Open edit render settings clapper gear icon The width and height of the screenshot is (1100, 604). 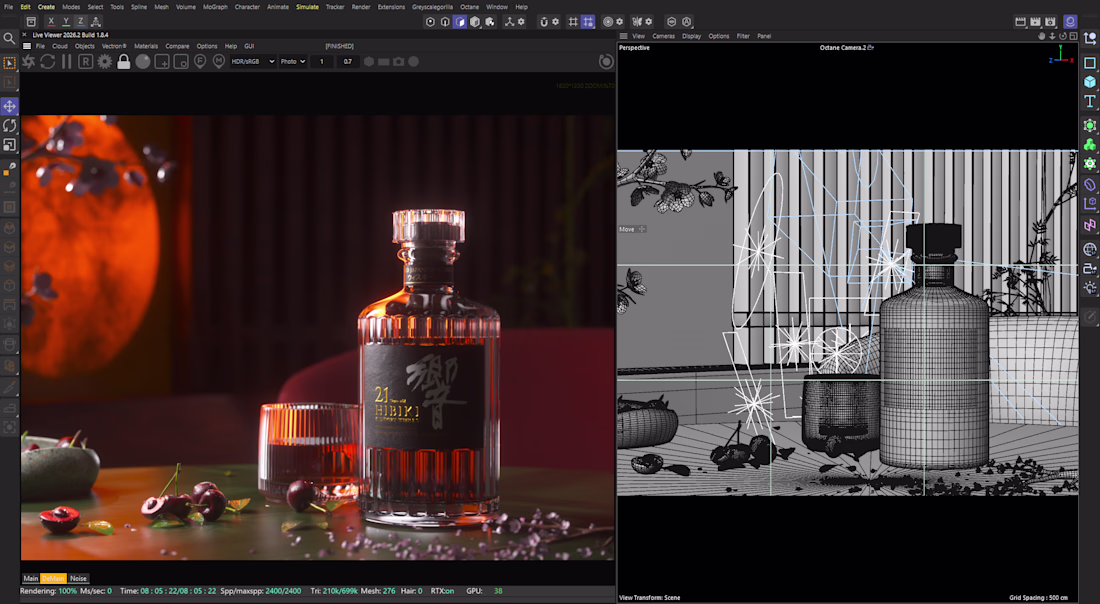(1050, 22)
